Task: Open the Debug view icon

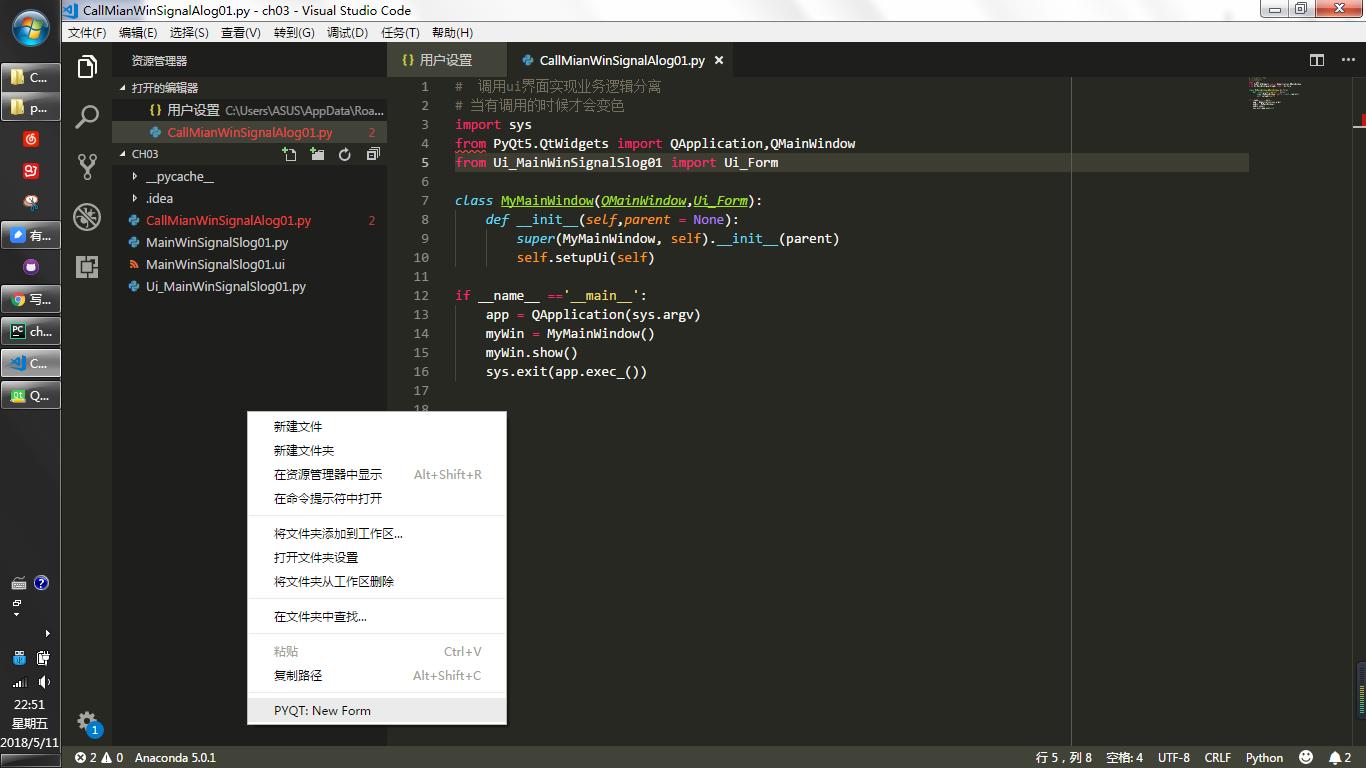Action: click(x=87, y=216)
